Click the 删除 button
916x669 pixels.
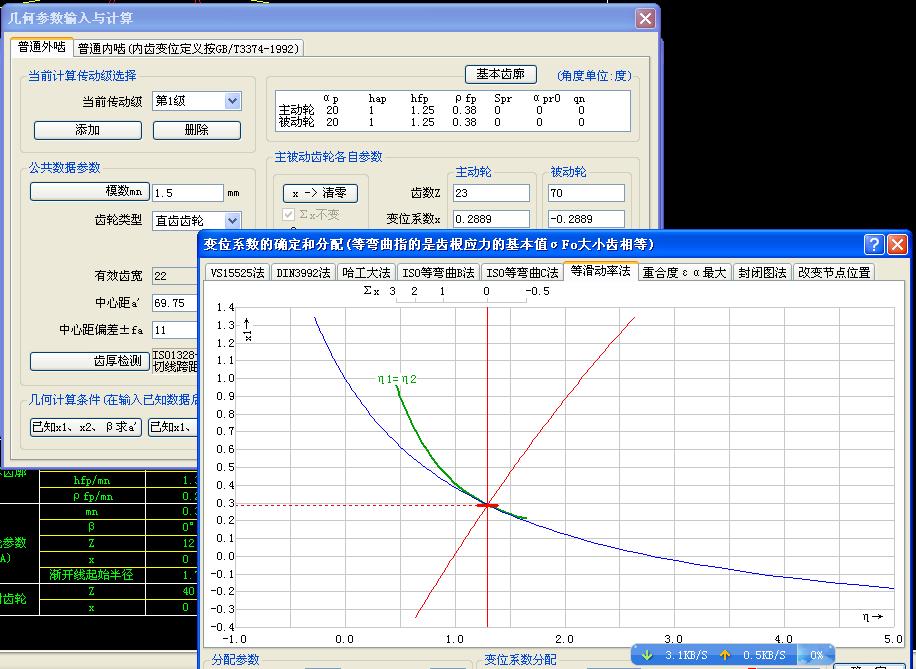pos(197,130)
